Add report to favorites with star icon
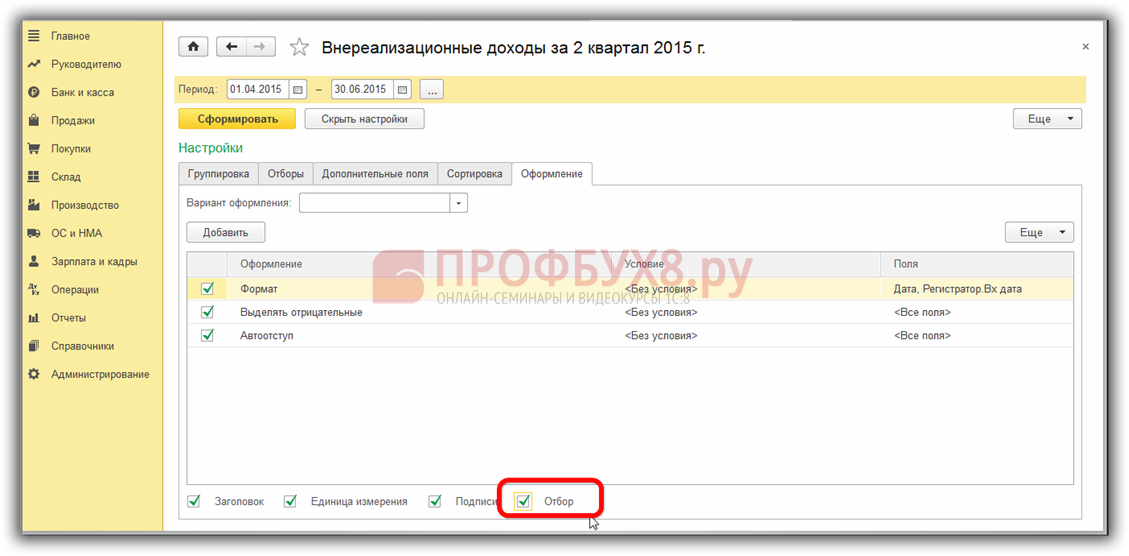This screenshot has height=556, width=1129. click(298, 47)
